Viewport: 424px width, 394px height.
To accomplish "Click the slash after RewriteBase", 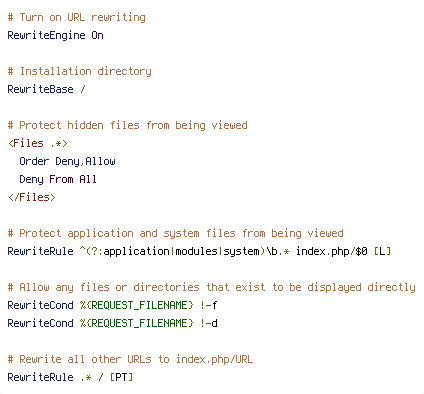I will 83,89.
